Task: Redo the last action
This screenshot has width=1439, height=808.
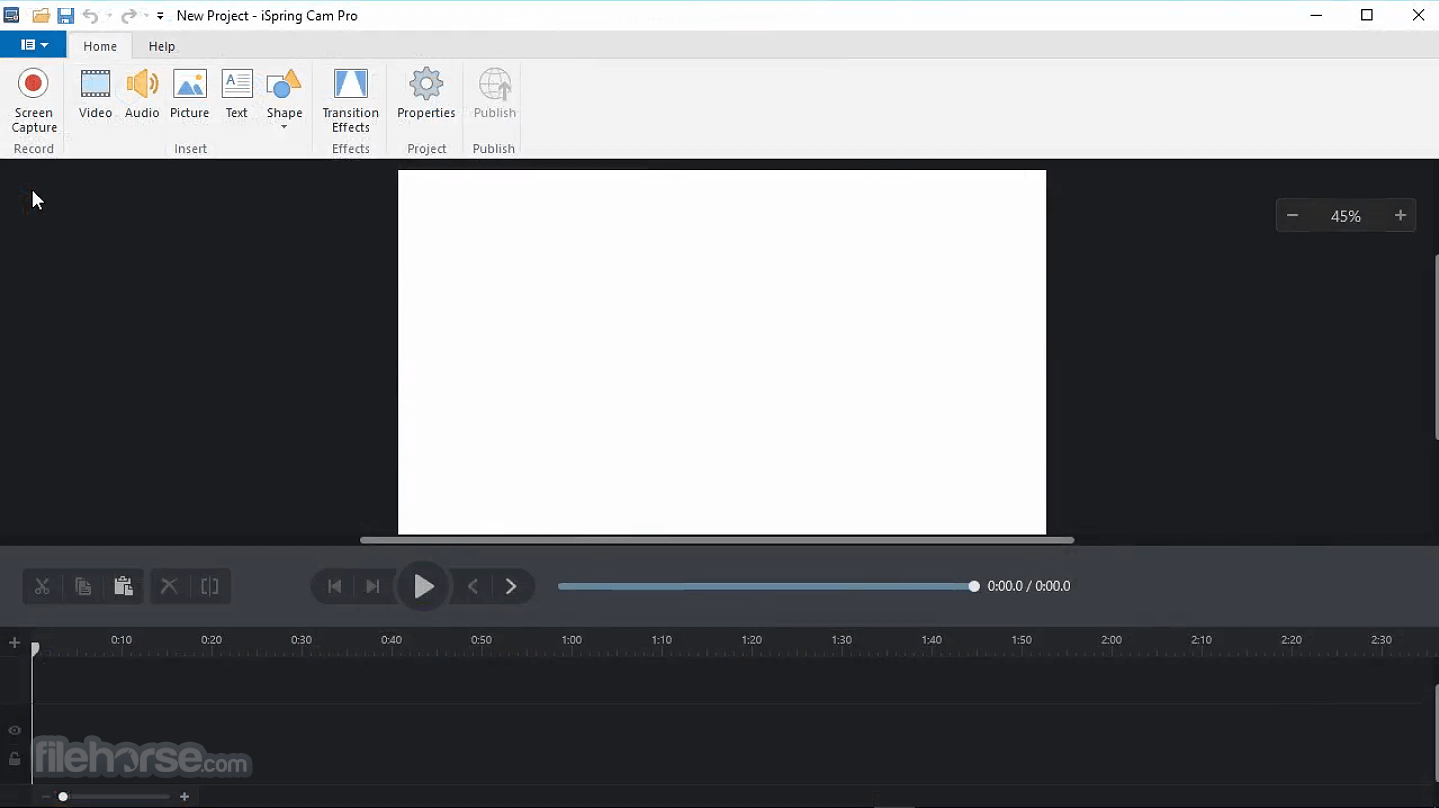Action: tap(128, 16)
